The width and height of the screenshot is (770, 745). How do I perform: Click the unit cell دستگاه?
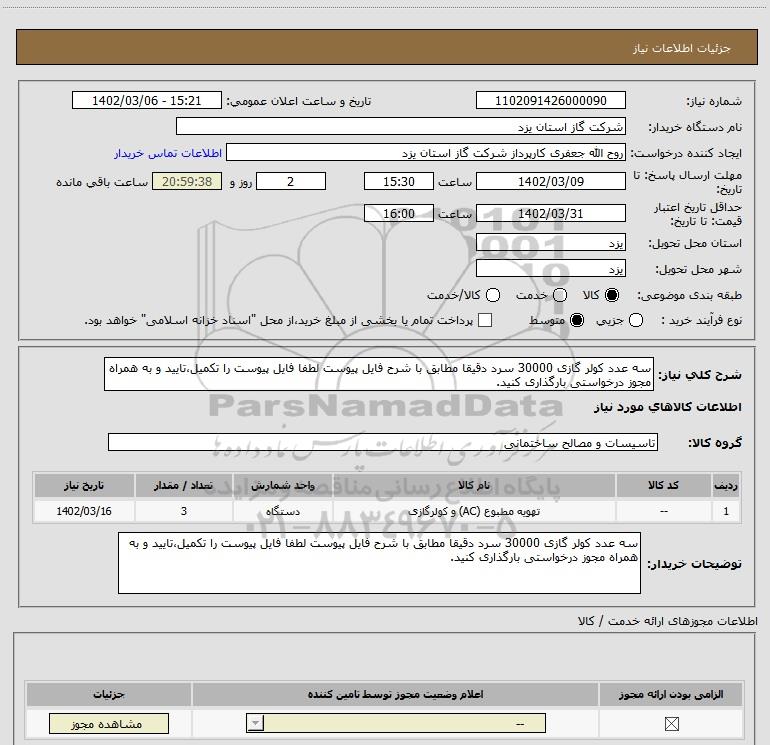283,511
